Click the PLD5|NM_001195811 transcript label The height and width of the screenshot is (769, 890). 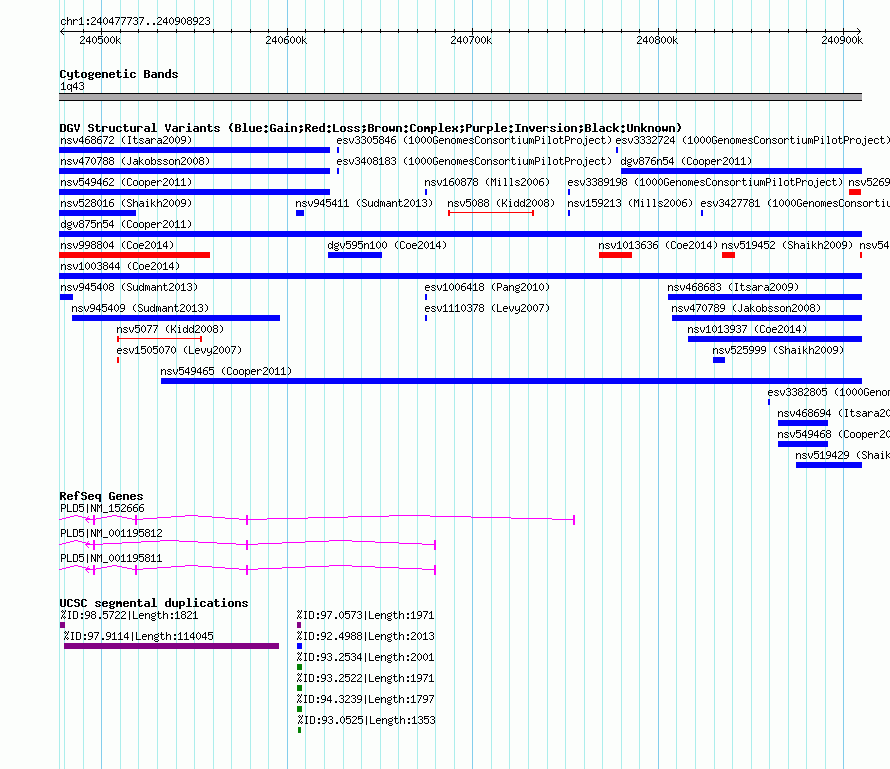pyautogui.click(x=111, y=558)
